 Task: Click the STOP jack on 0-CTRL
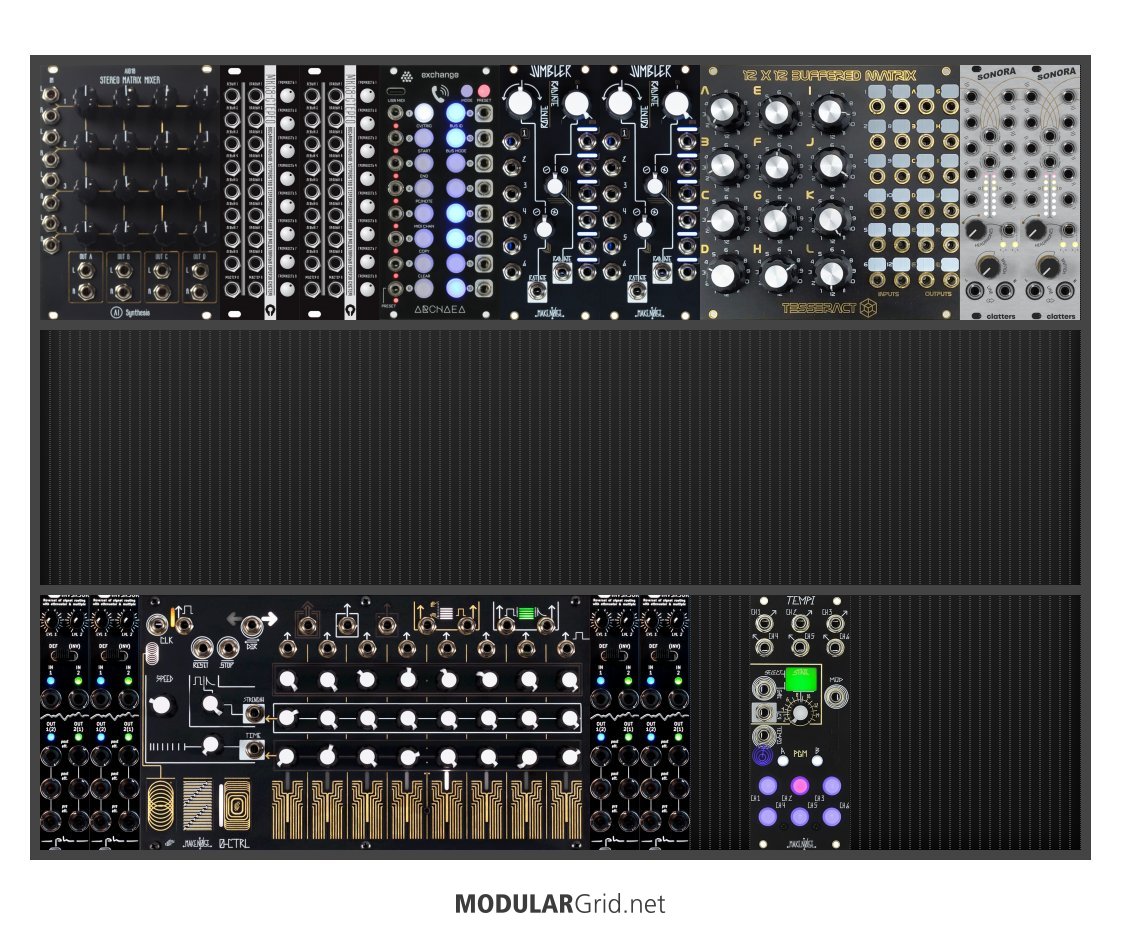click(227, 648)
